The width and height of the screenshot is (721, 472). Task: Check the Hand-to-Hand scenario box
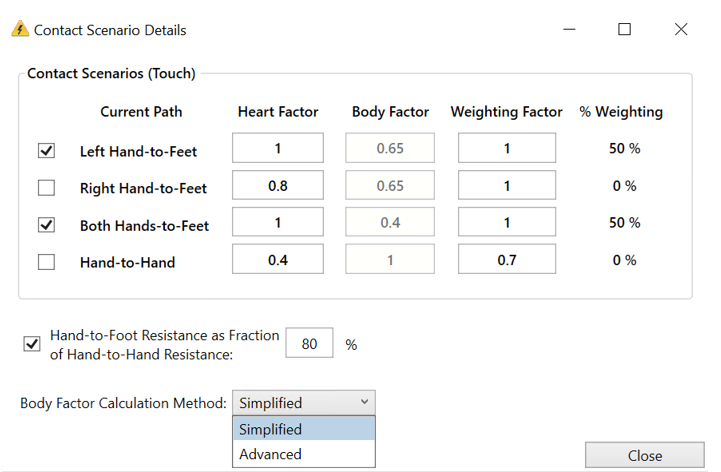pos(46,262)
